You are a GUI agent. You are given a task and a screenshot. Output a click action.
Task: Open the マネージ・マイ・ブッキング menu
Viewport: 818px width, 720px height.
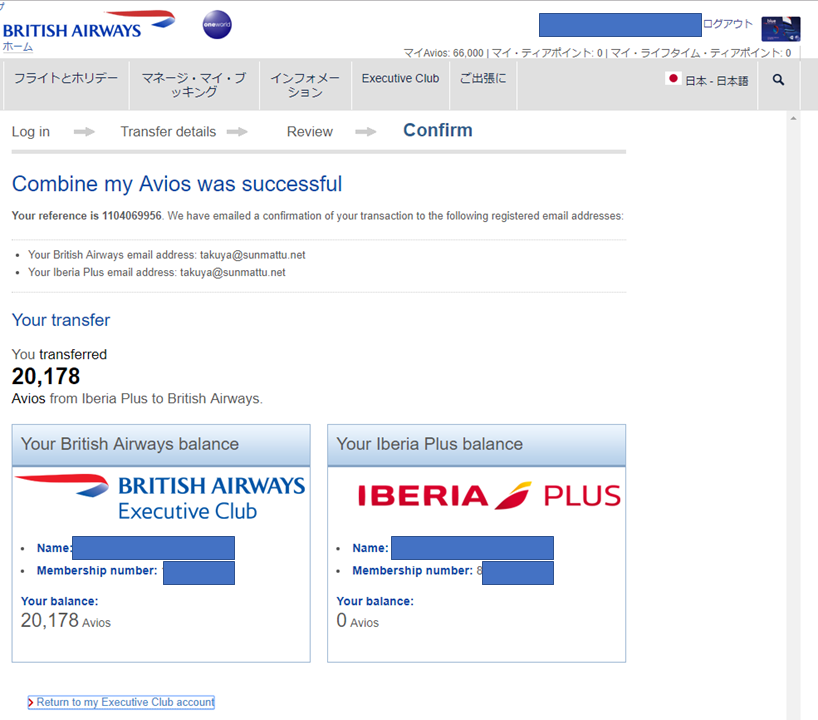[193, 85]
